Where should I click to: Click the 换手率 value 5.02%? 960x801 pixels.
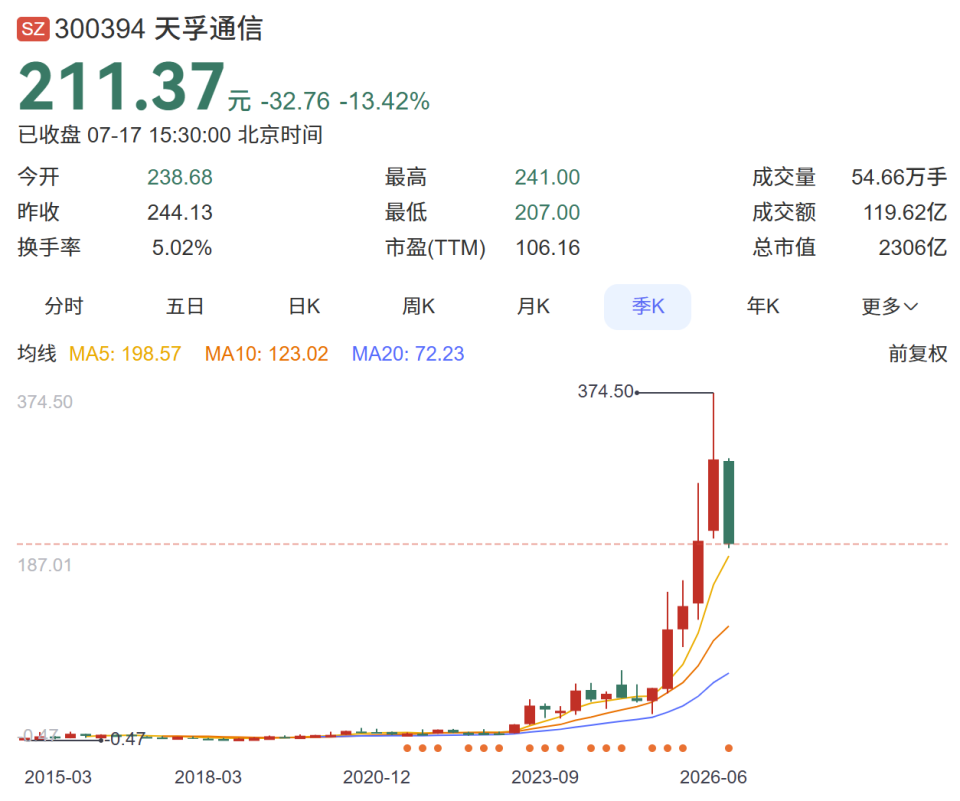click(x=182, y=248)
